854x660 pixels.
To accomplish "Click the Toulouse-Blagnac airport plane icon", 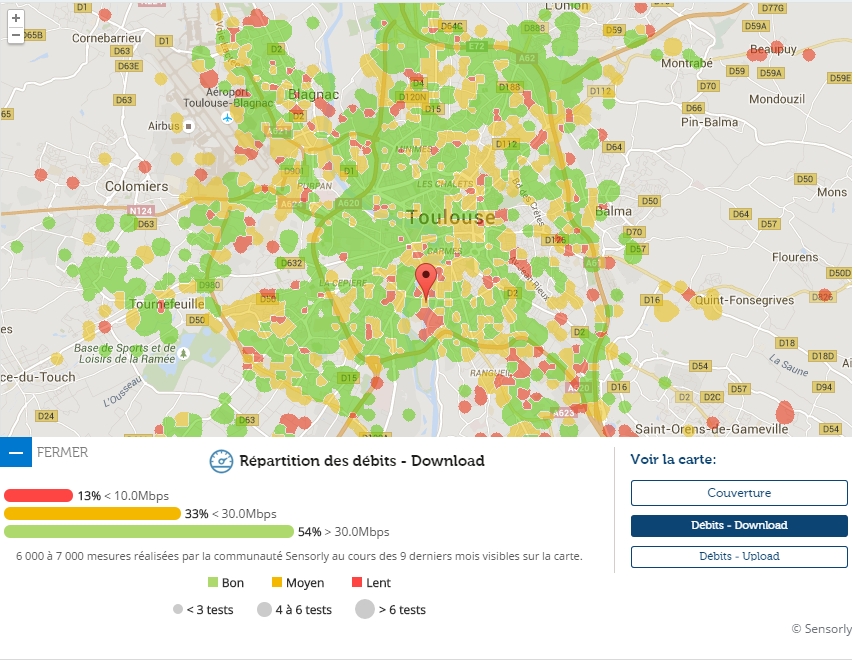I will [x=228, y=117].
